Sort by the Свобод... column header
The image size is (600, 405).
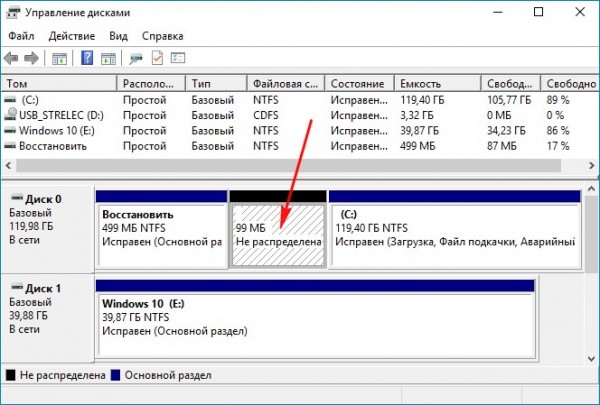point(511,83)
